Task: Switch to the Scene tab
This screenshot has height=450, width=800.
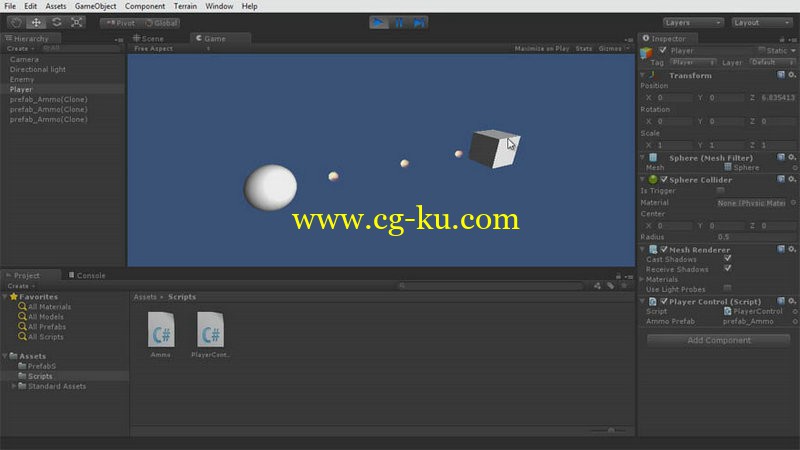Action: (x=149, y=38)
